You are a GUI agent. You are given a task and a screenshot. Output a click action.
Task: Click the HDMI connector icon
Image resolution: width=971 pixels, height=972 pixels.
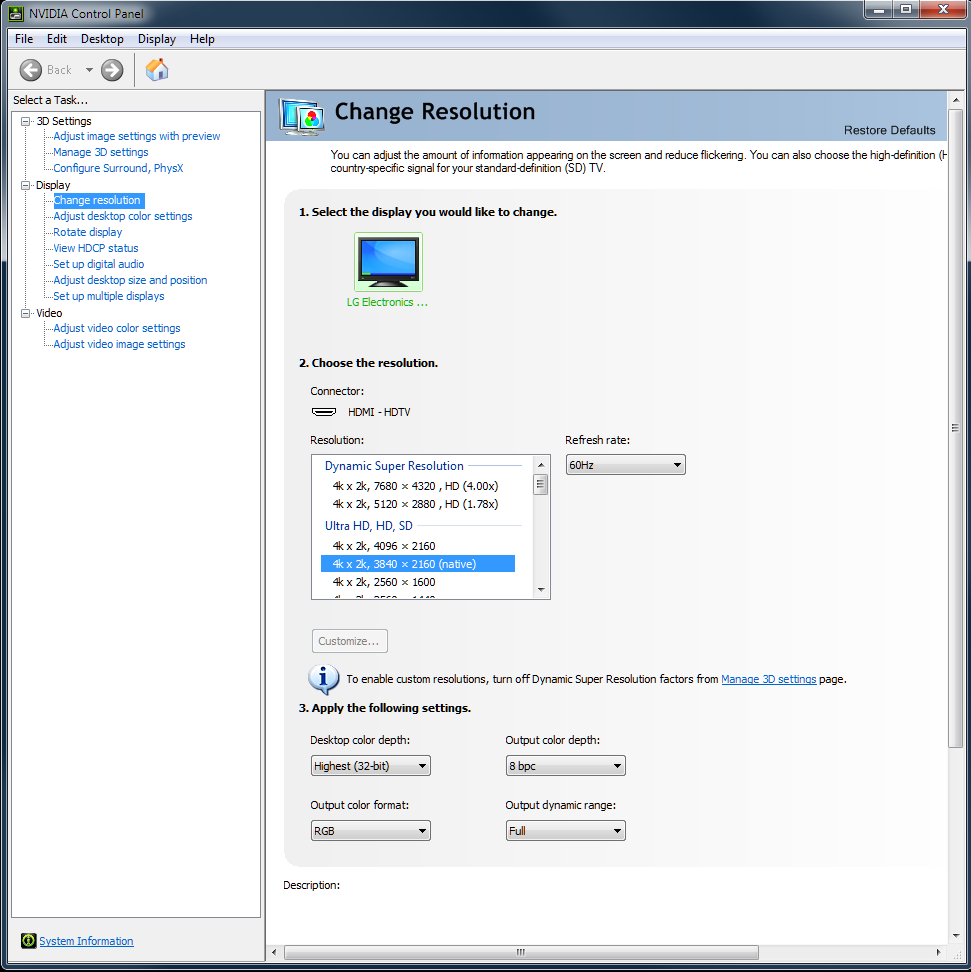click(x=324, y=412)
